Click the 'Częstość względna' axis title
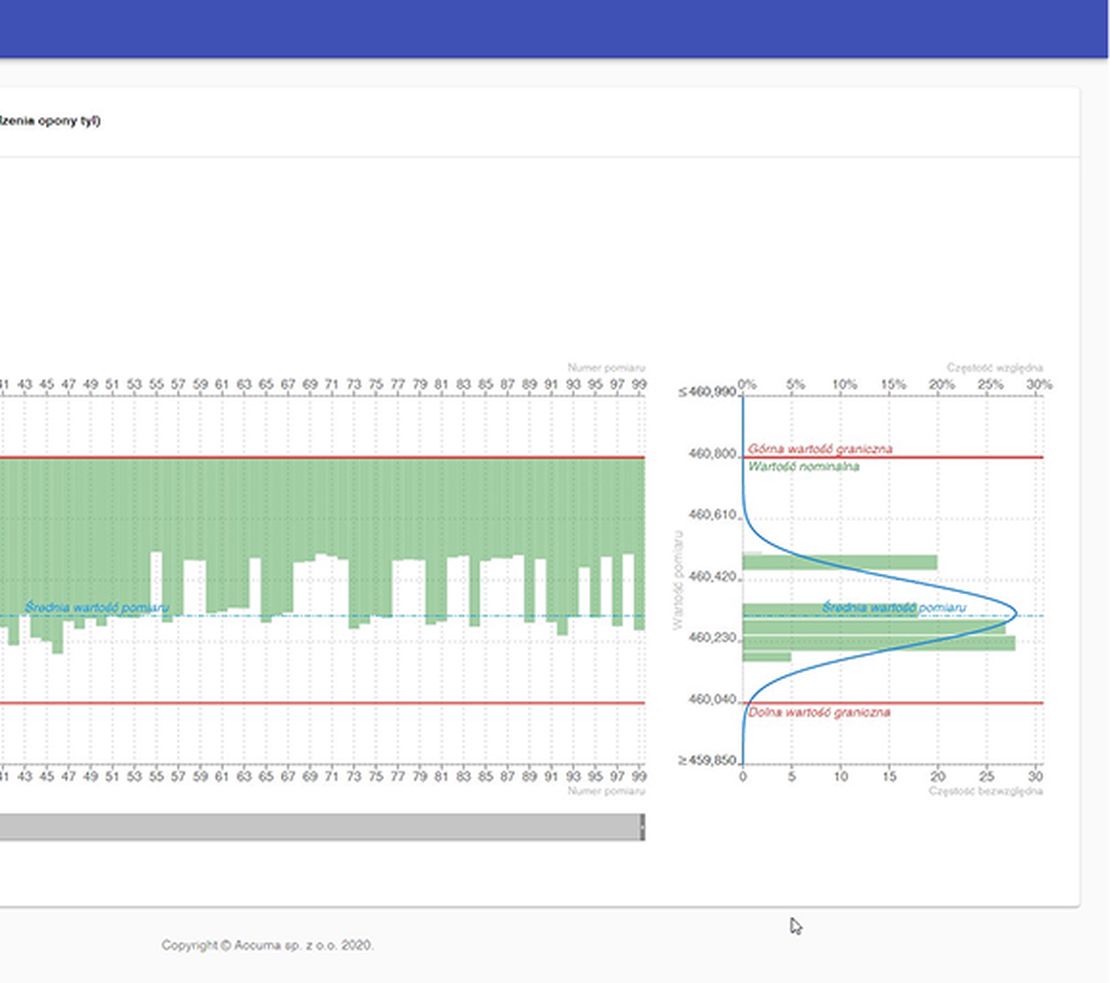 [994, 368]
